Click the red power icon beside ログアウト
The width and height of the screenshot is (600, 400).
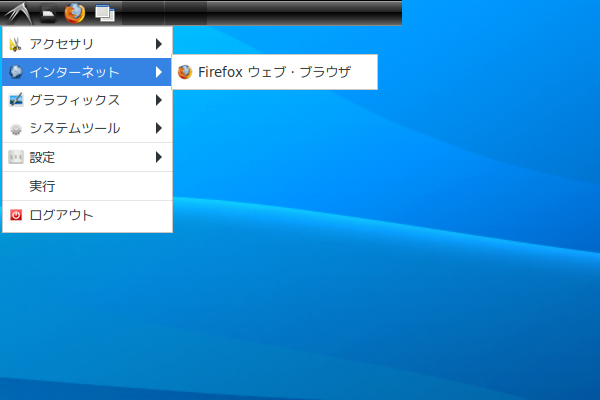point(16,215)
